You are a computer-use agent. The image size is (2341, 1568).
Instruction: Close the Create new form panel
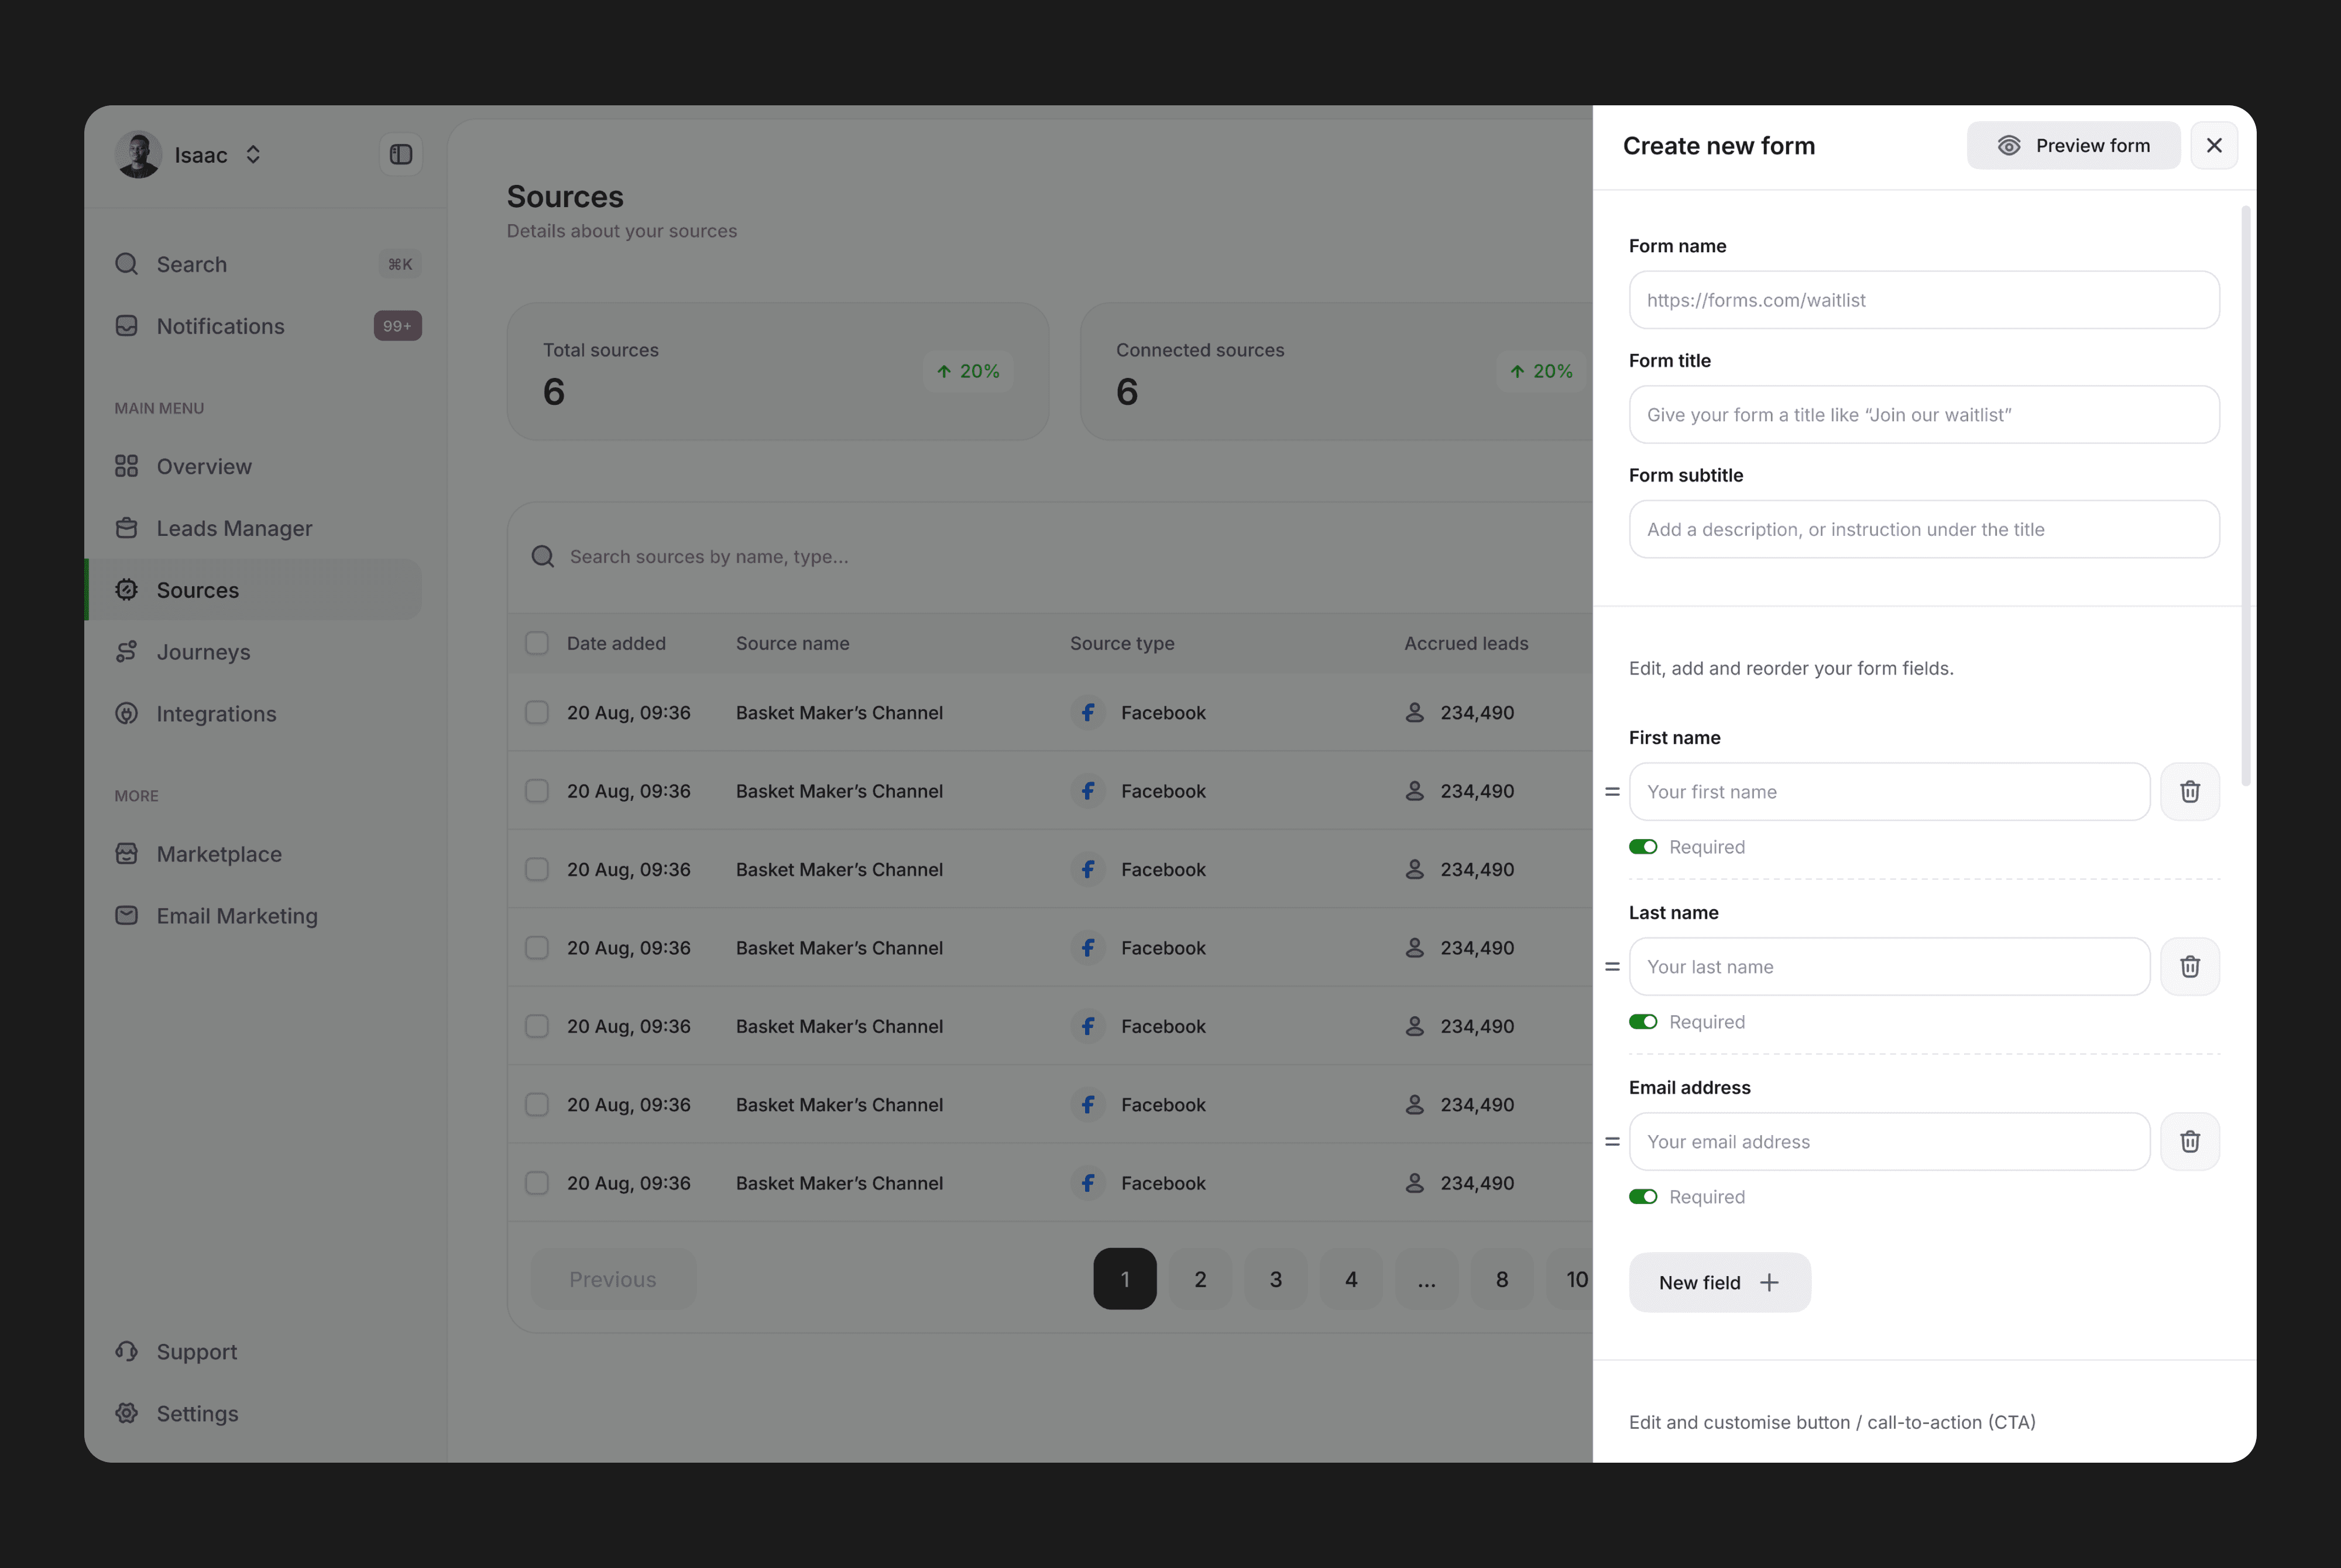pos(2214,146)
